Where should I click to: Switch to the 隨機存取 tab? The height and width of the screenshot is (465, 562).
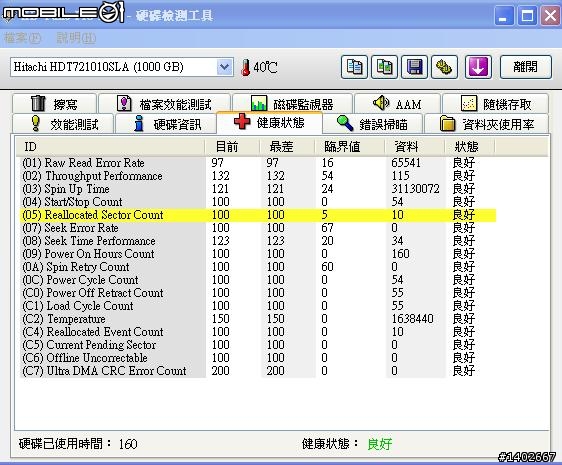pyautogui.click(x=495, y=104)
